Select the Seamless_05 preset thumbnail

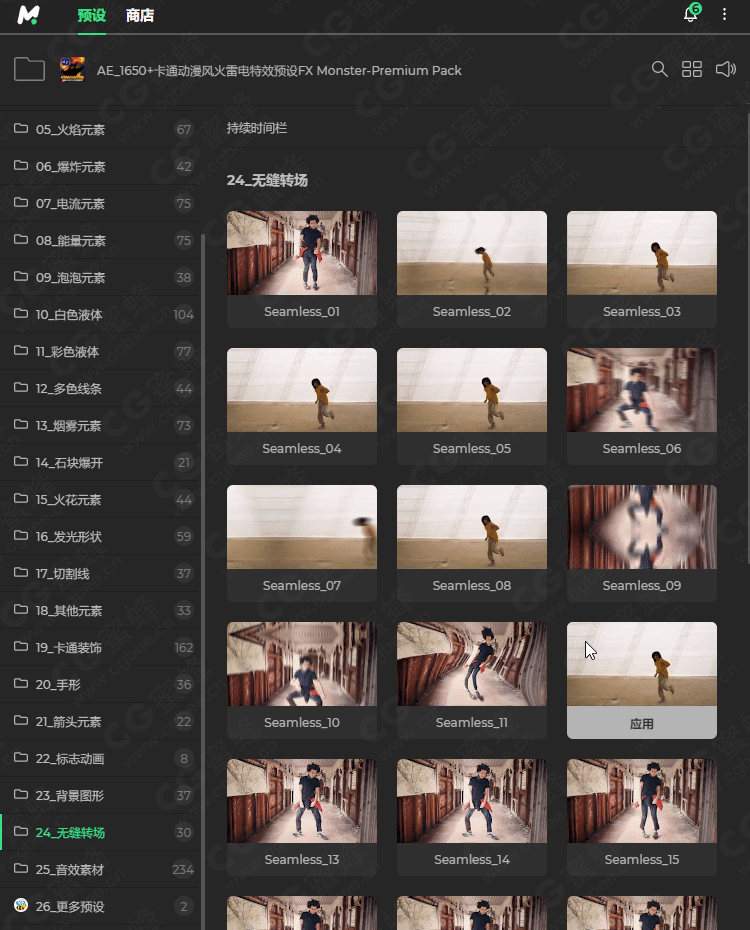point(471,390)
